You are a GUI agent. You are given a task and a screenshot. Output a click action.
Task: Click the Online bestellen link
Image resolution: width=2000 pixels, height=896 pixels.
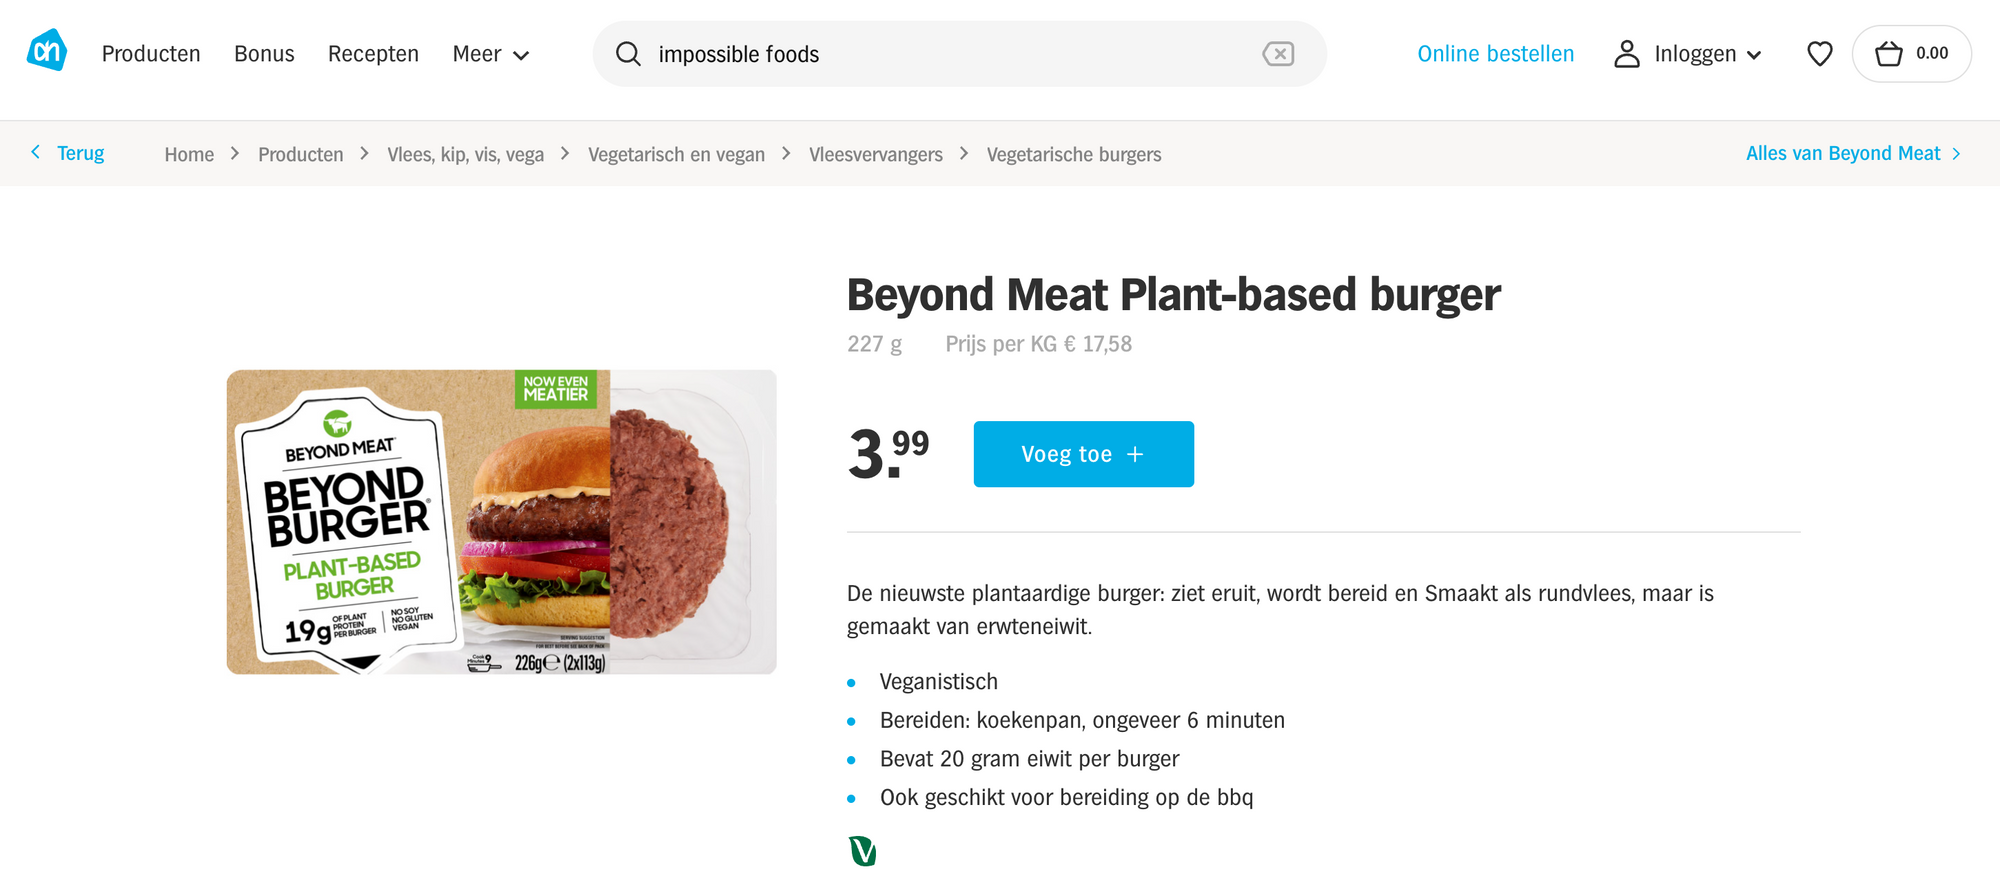[x=1495, y=54]
